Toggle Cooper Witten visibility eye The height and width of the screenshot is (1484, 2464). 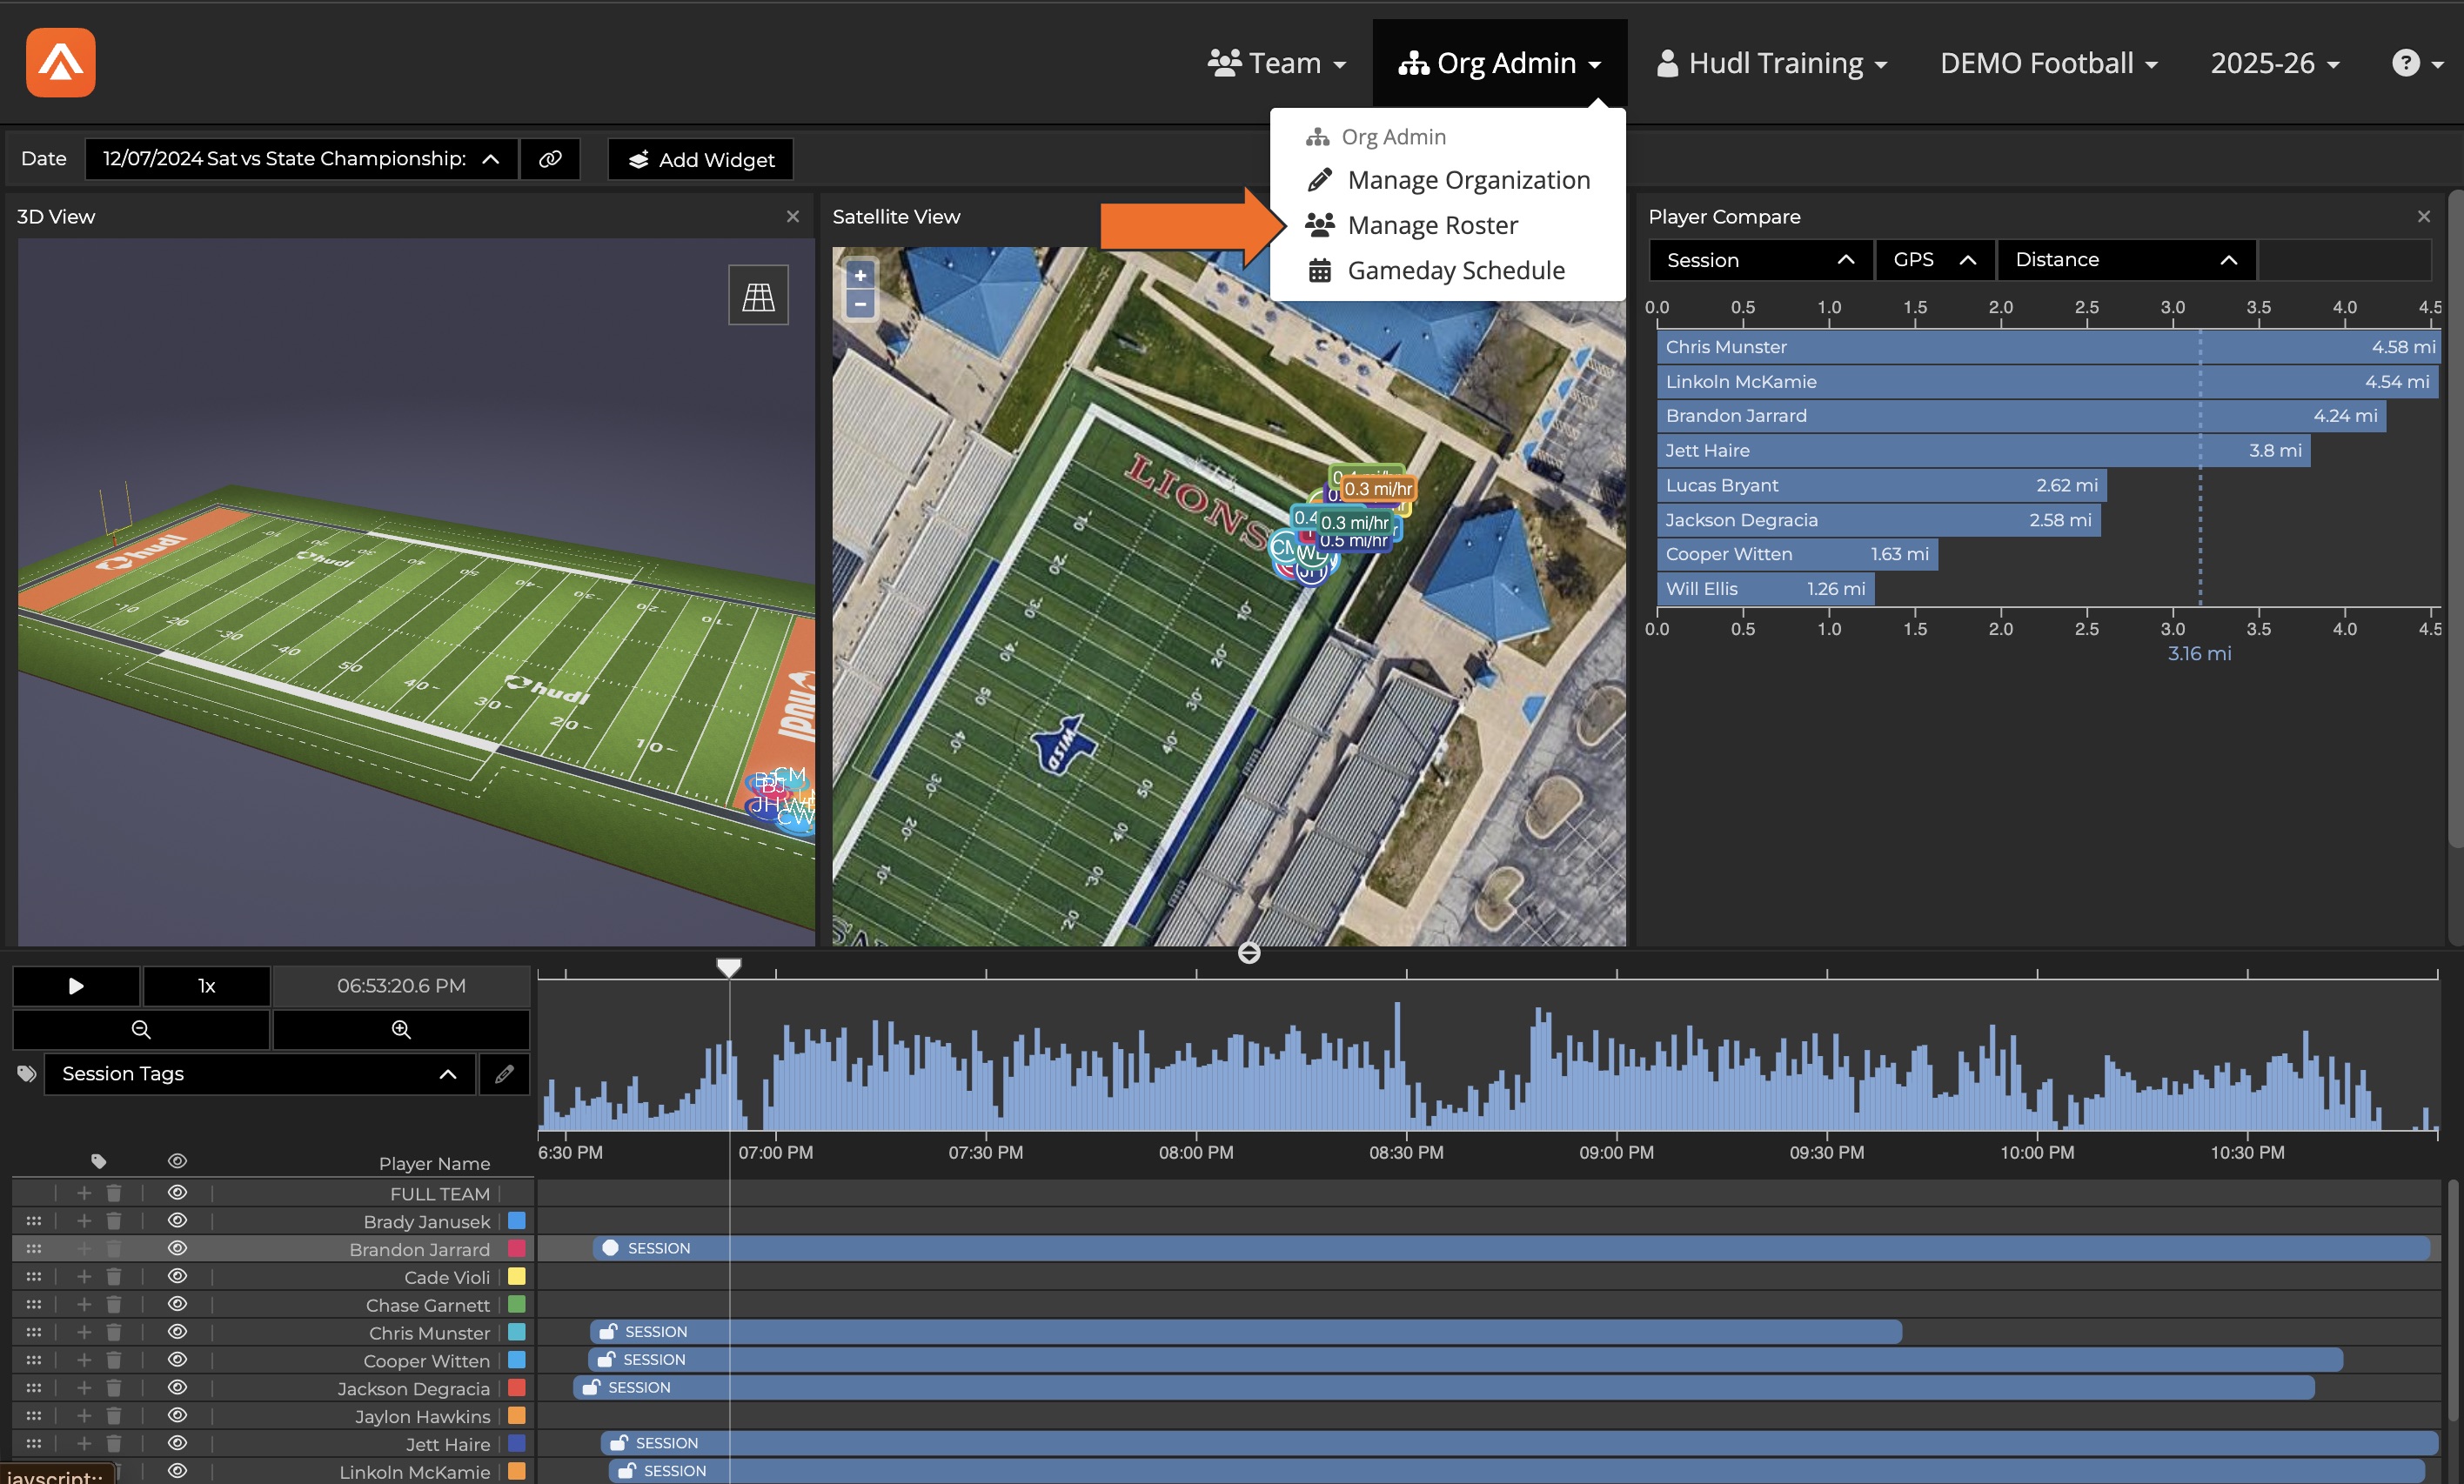(x=177, y=1360)
